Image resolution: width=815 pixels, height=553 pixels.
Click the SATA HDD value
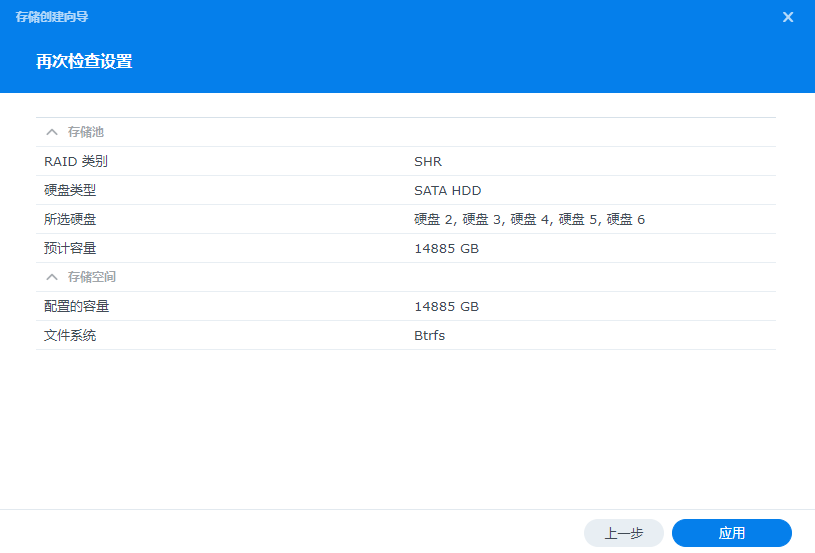(447, 190)
